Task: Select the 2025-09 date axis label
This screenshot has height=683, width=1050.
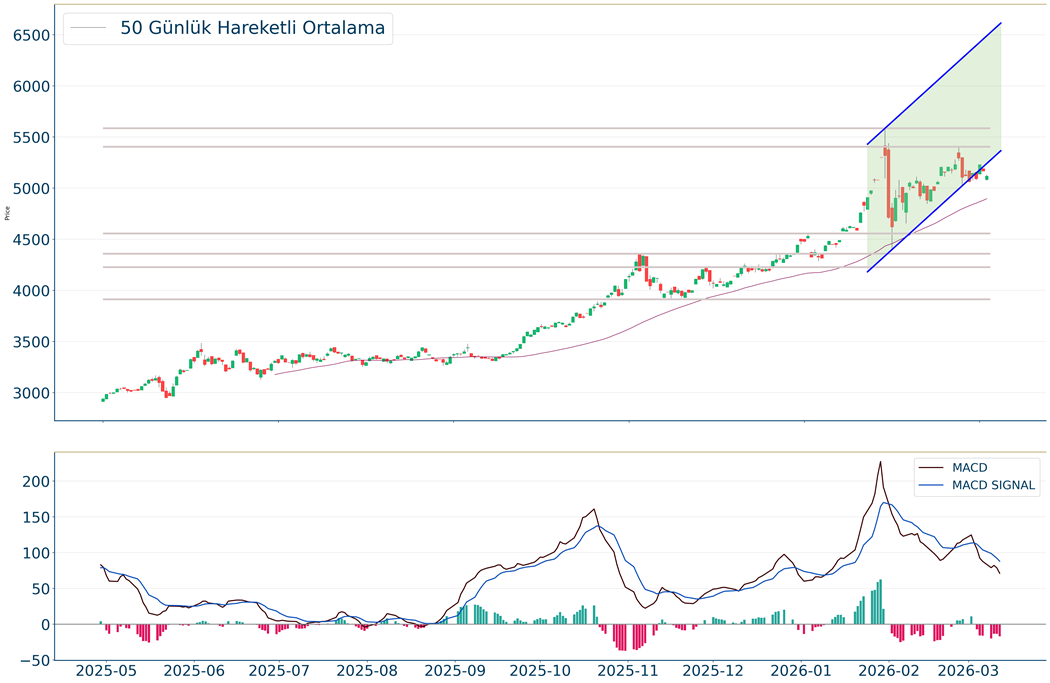Action: tap(454, 670)
